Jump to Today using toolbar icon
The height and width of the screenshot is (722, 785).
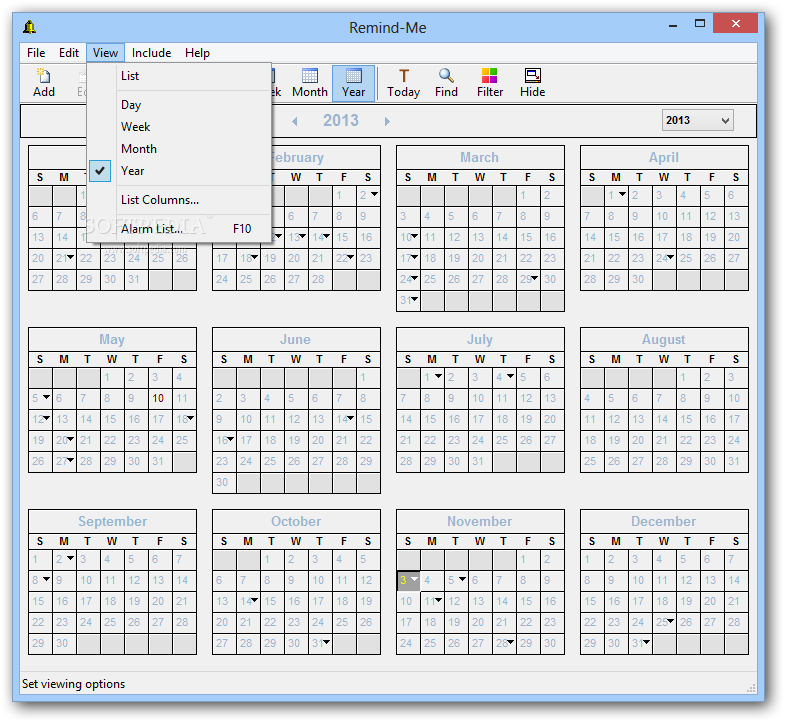[x=404, y=83]
